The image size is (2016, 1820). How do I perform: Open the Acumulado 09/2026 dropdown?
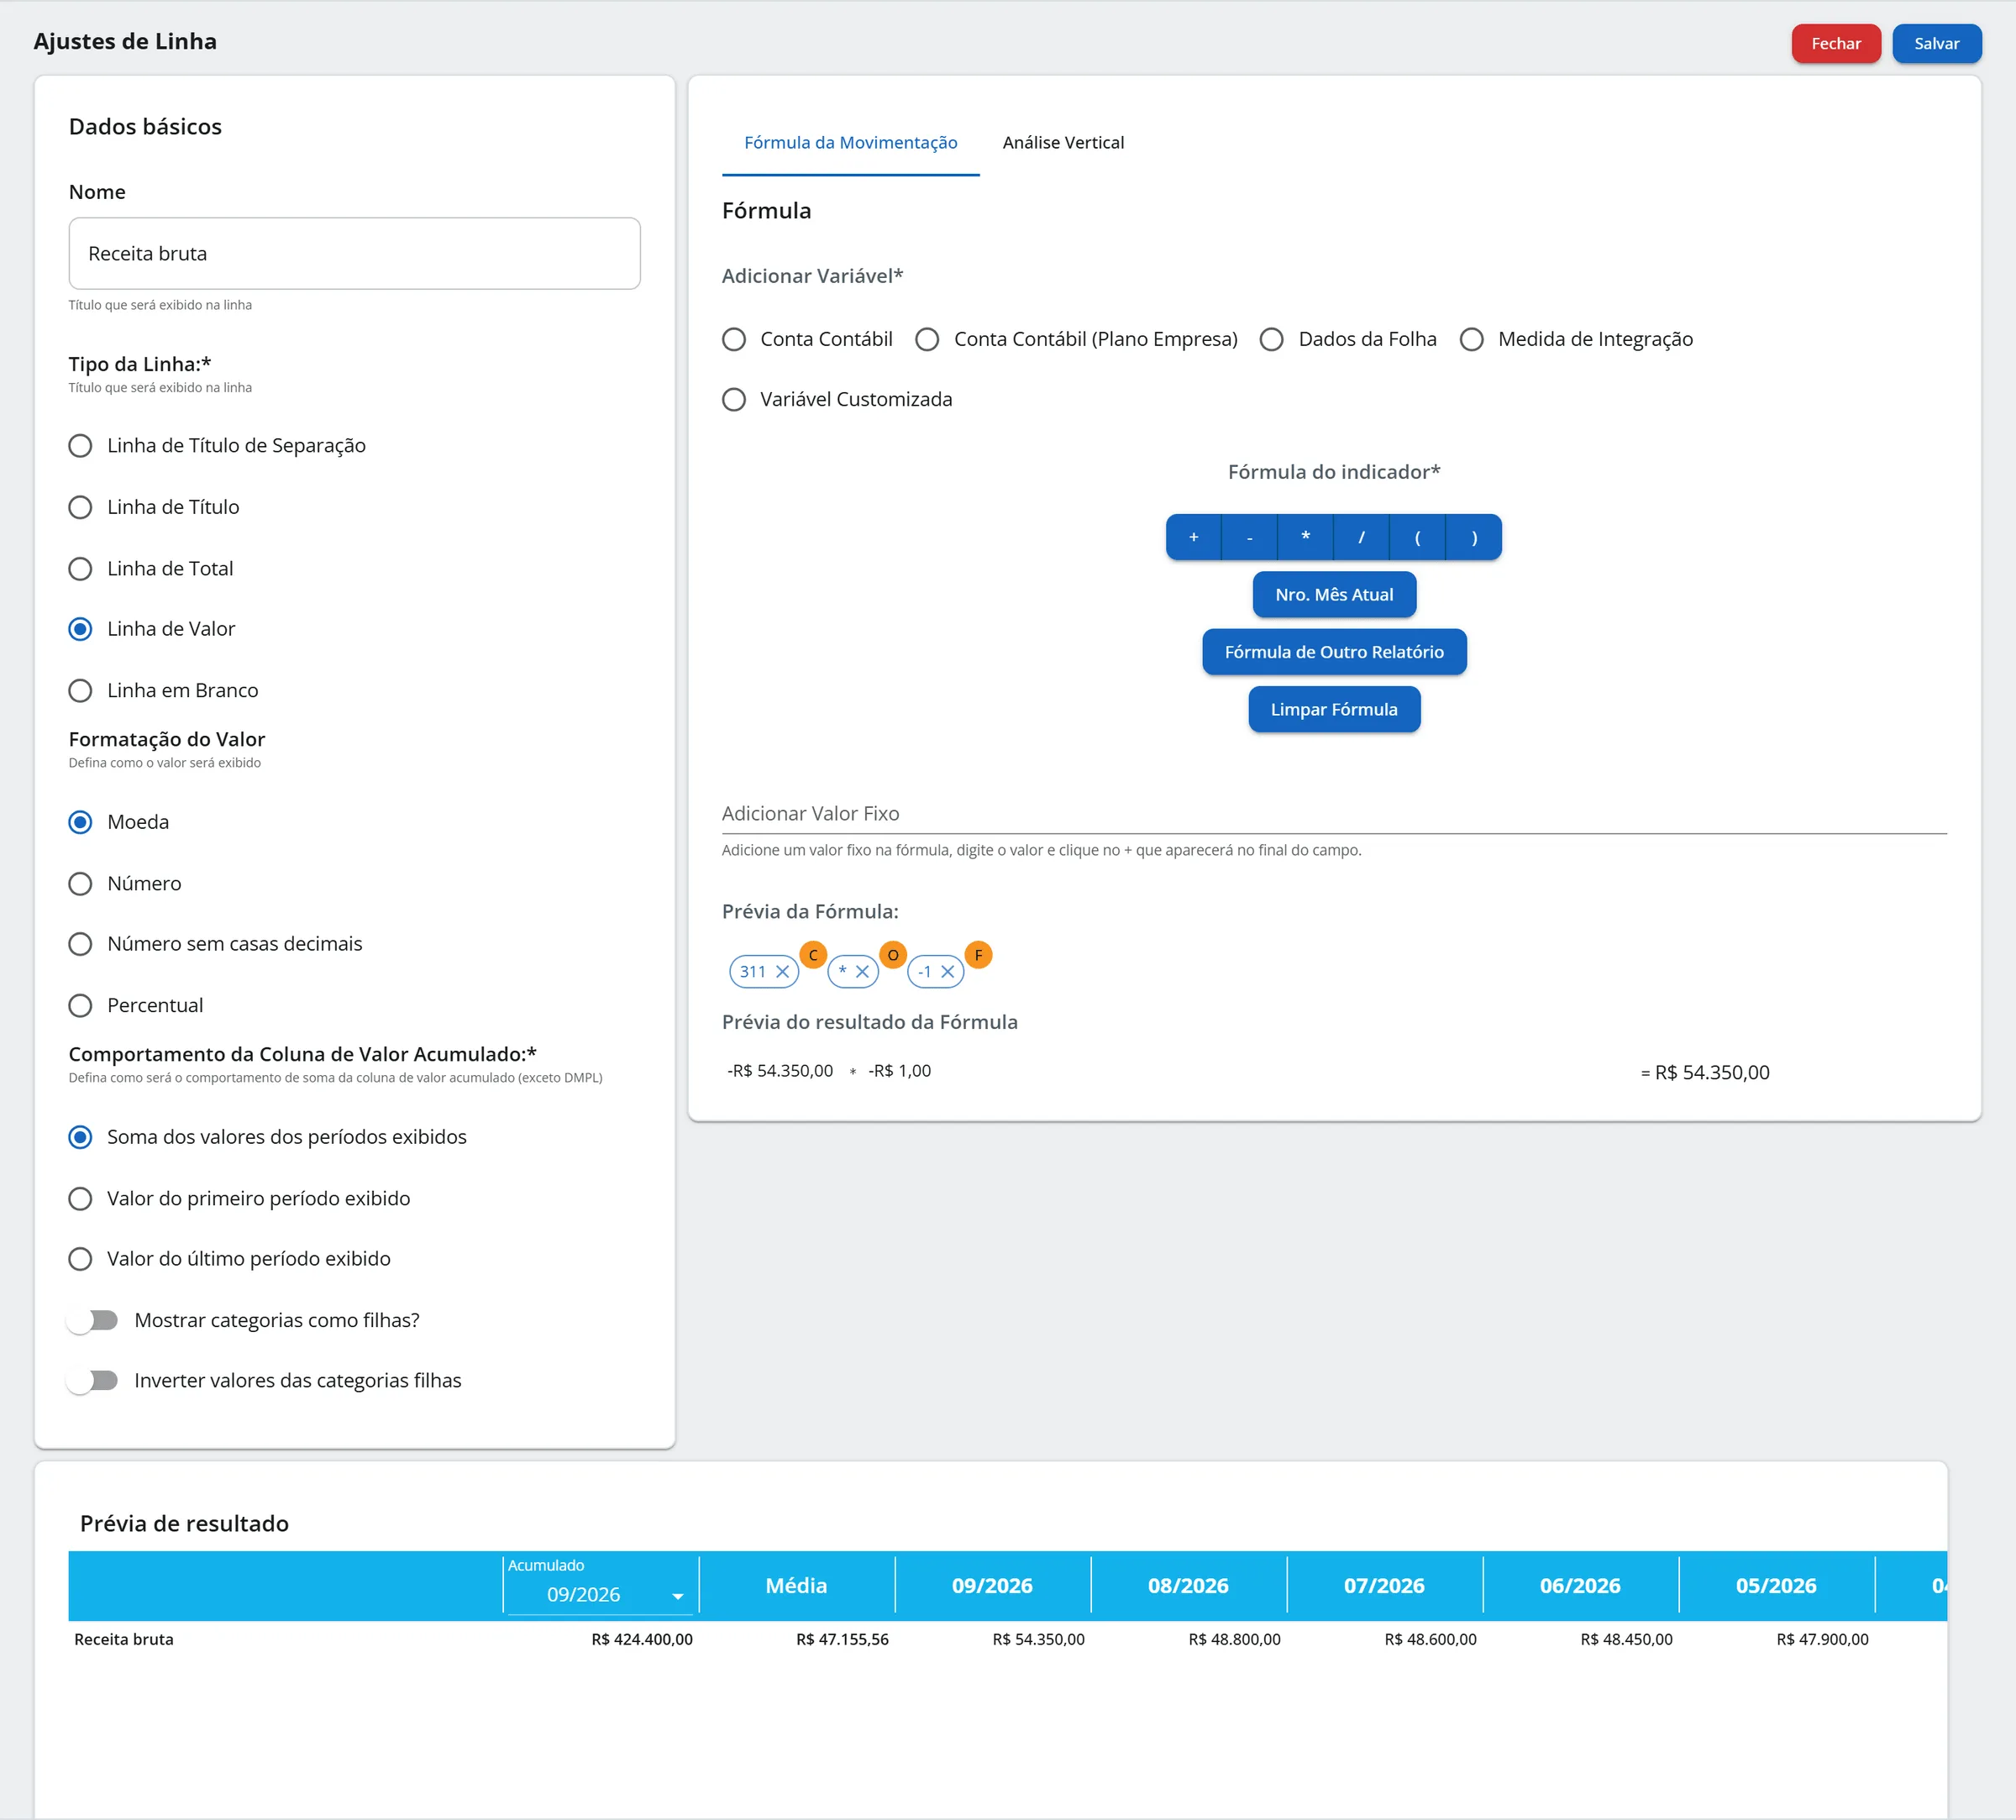[x=599, y=1594]
